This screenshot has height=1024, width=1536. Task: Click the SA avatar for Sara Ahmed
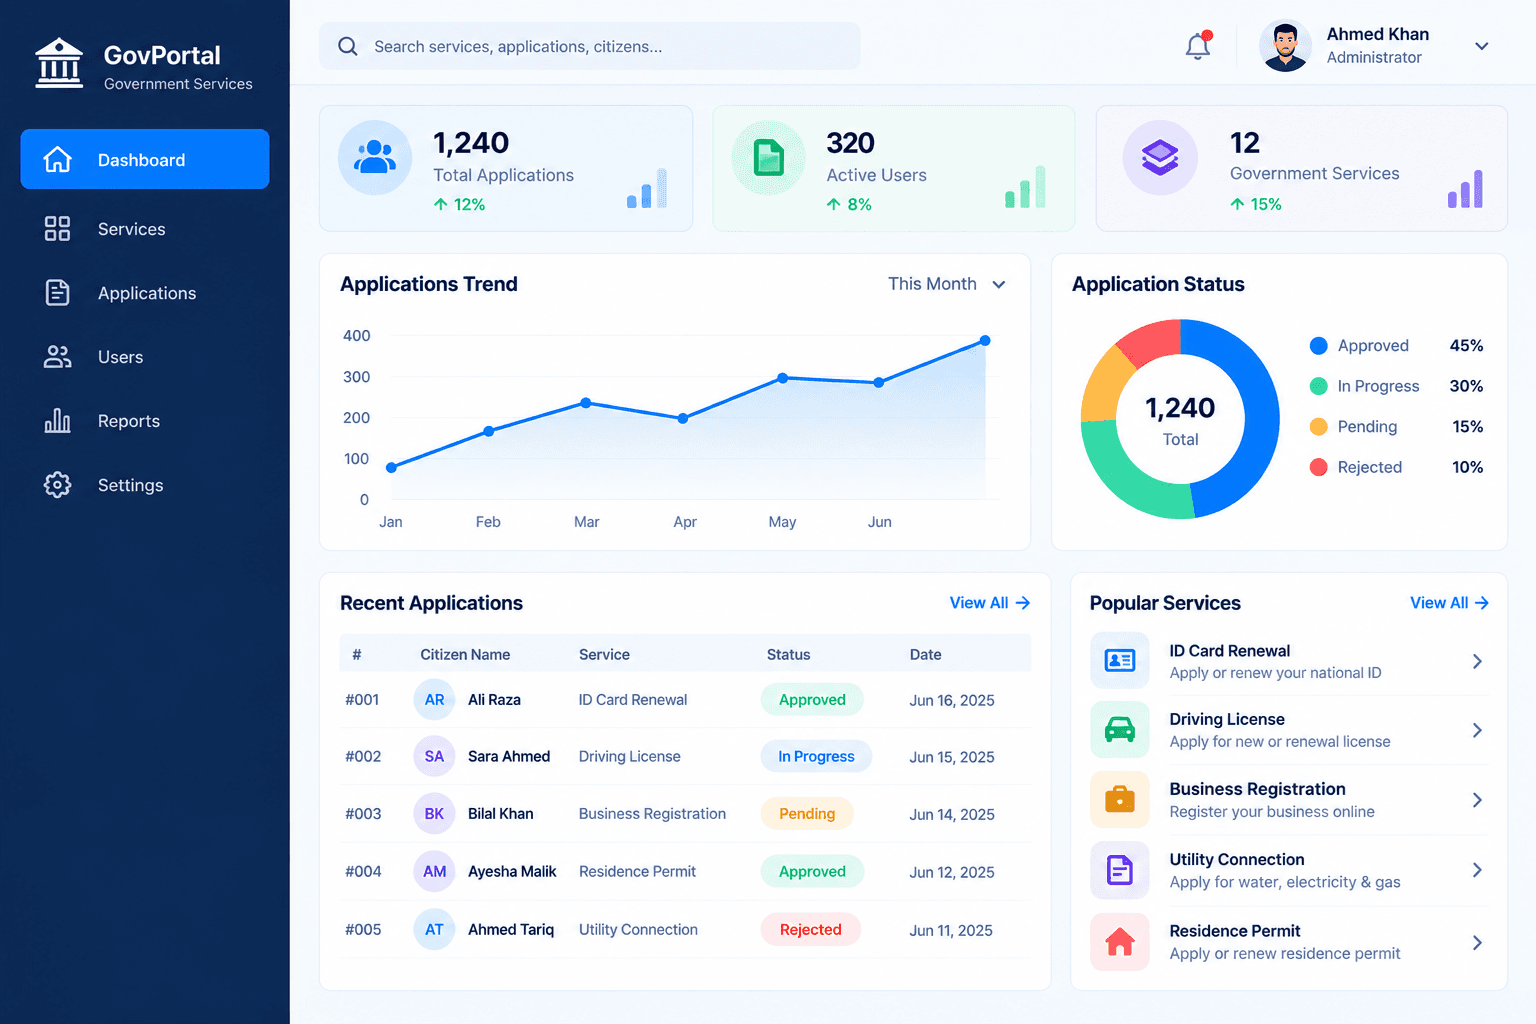(434, 757)
